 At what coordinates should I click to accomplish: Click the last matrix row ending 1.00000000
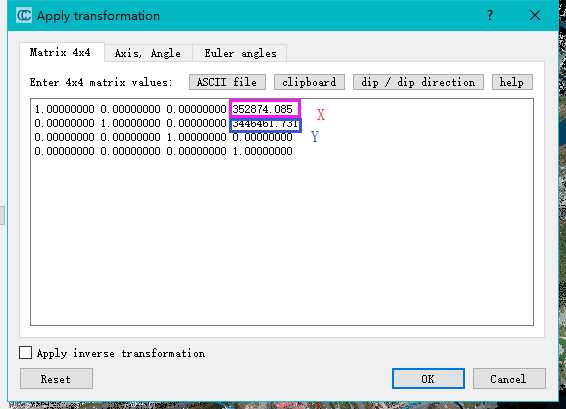point(164,151)
